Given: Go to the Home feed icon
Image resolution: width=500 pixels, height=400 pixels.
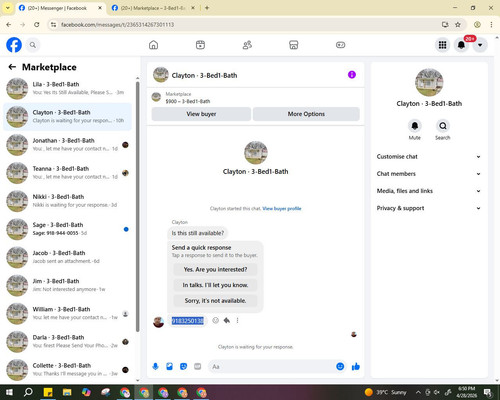Looking at the screenshot, I should 153,45.
